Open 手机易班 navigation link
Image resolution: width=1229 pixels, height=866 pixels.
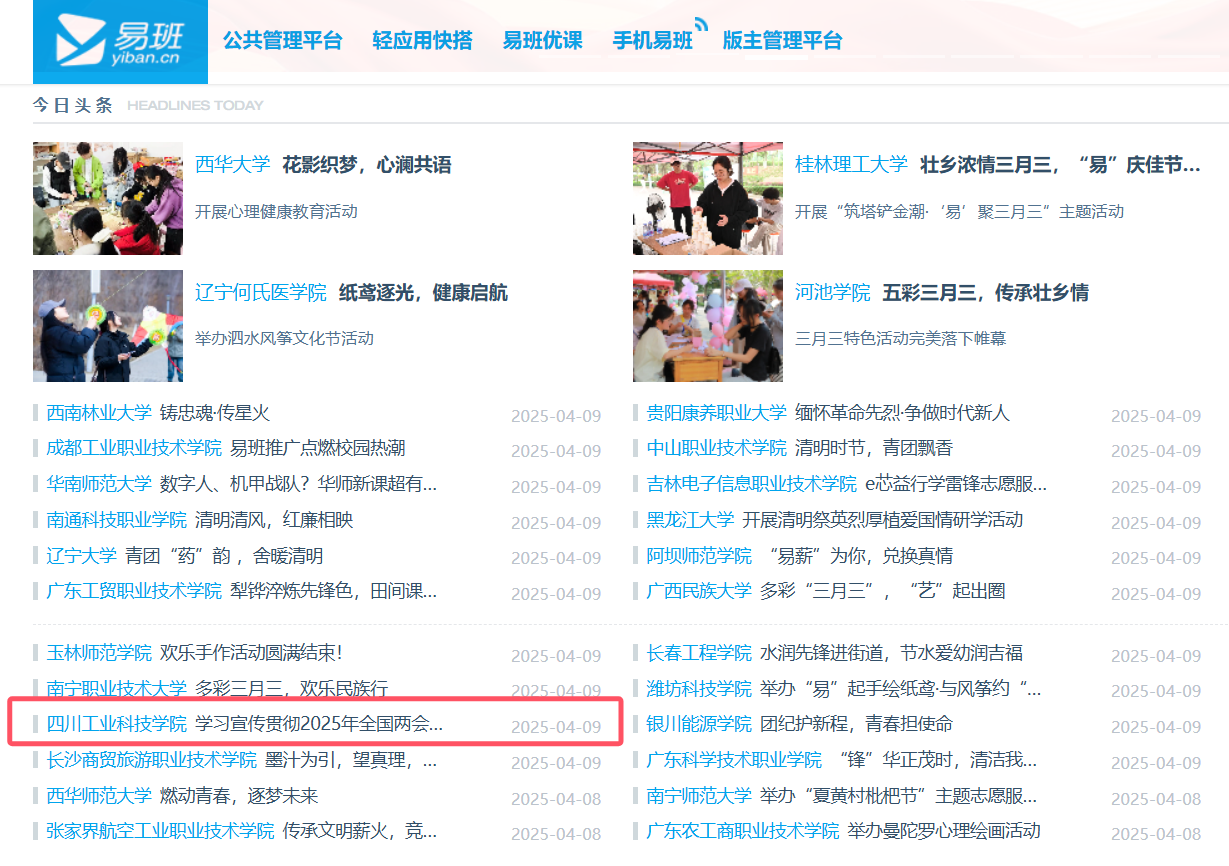point(652,41)
